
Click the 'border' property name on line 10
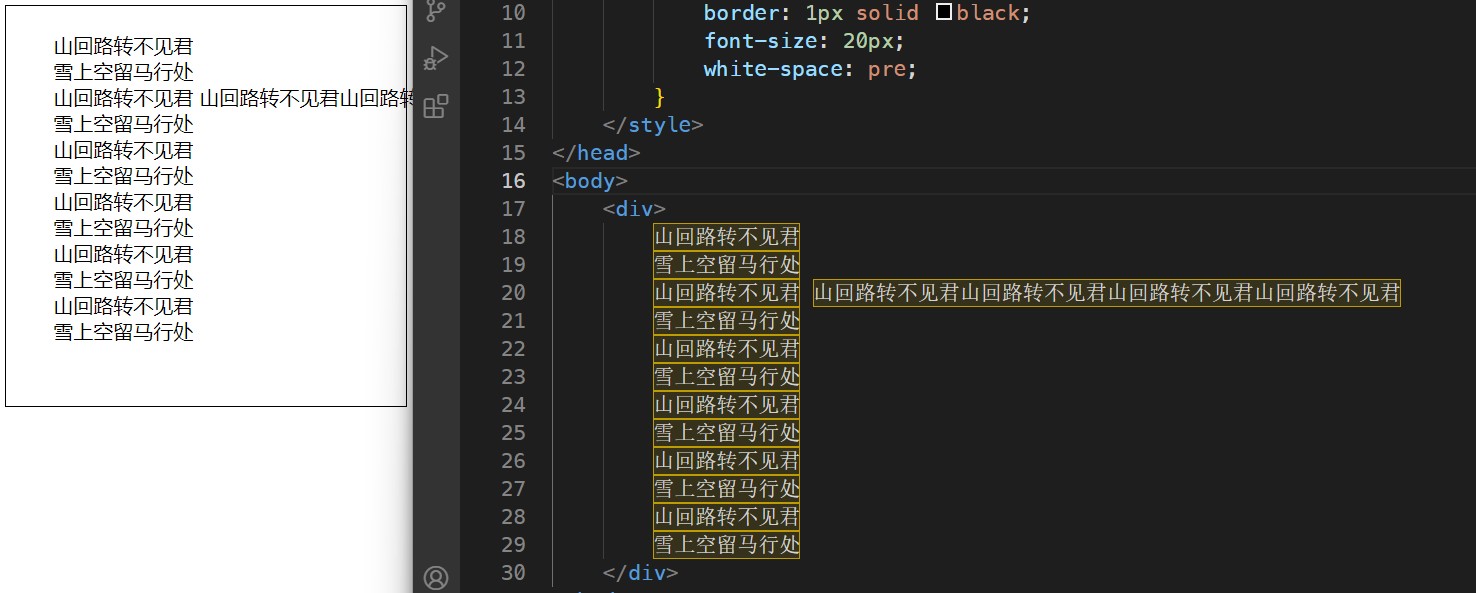[741, 13]
